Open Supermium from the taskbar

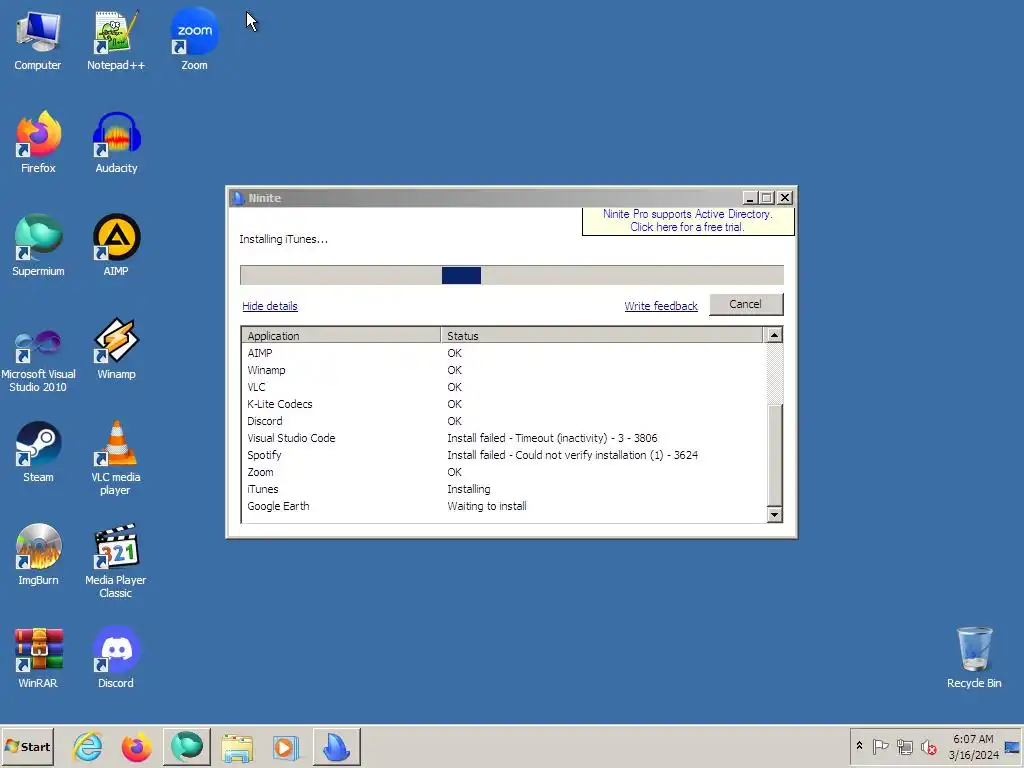187,746
